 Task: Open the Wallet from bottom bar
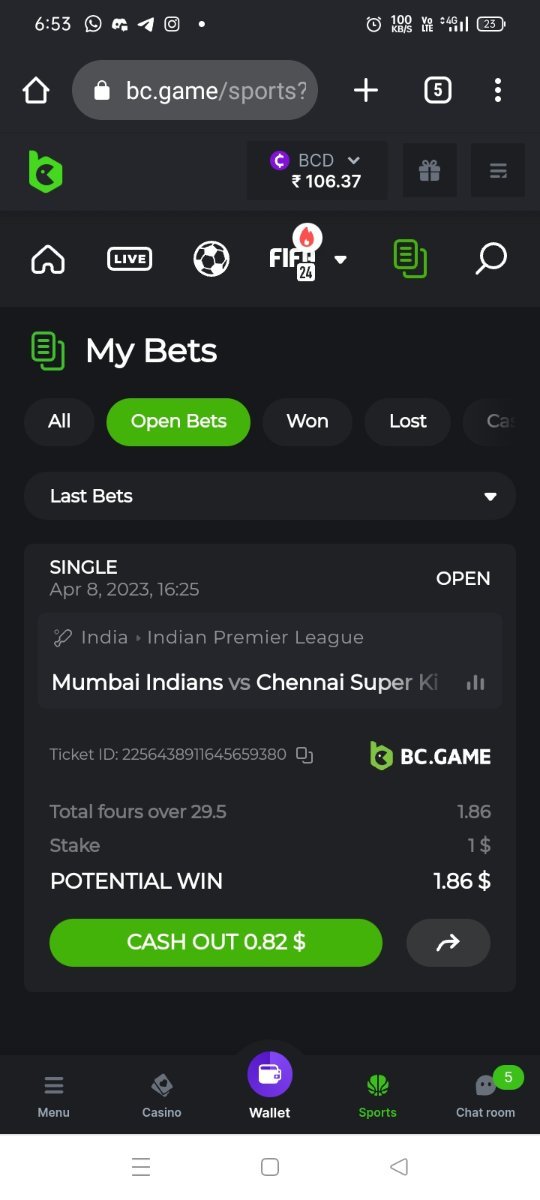[x=270, y=1087]
